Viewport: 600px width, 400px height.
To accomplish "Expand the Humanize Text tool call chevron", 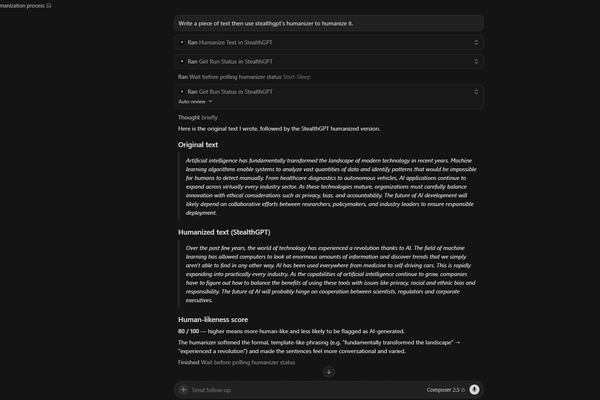I will pos(476,42).
